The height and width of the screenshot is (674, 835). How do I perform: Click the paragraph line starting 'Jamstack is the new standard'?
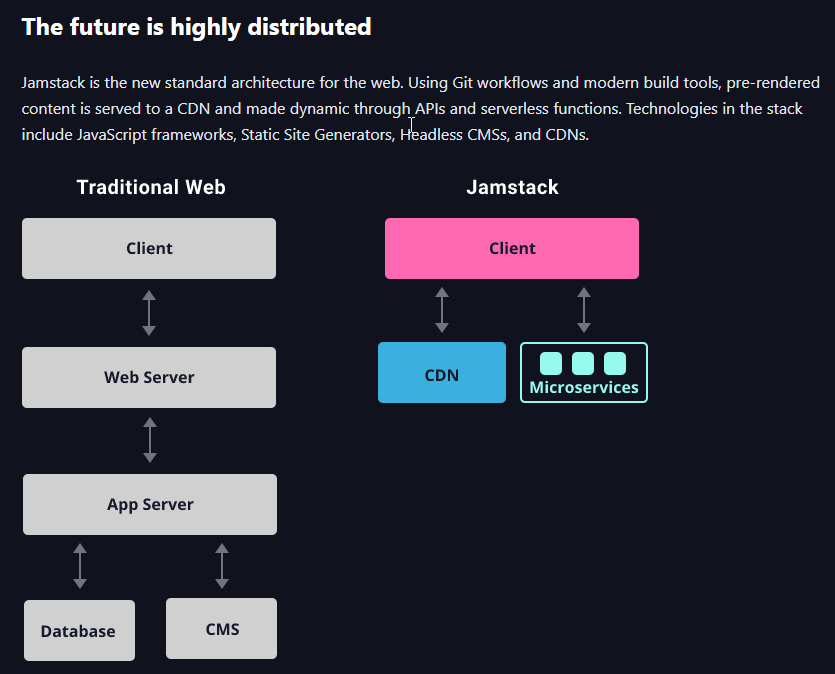pyautogui.click(x=421, y=83)
